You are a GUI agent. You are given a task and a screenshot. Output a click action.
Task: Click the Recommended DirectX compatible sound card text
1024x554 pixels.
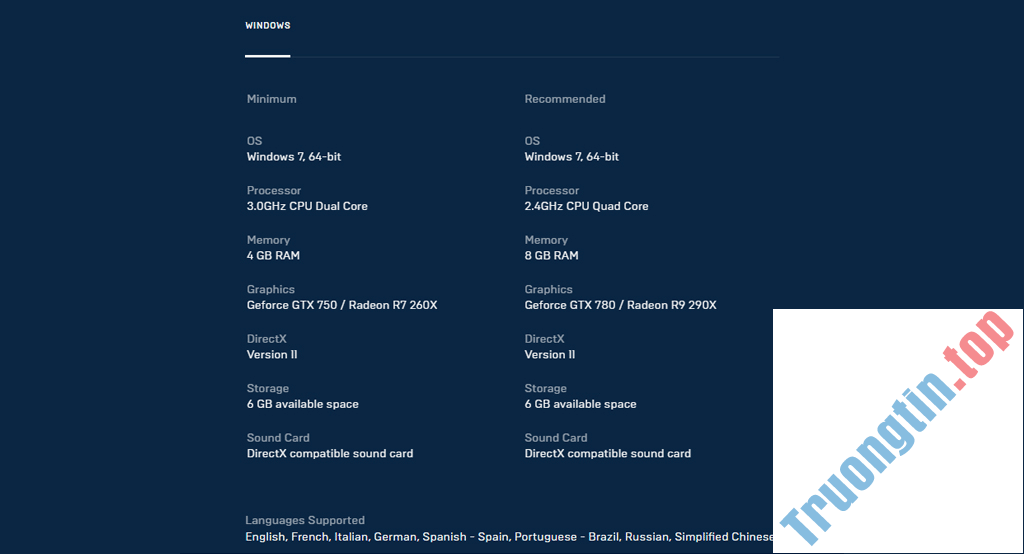[607, 454]
